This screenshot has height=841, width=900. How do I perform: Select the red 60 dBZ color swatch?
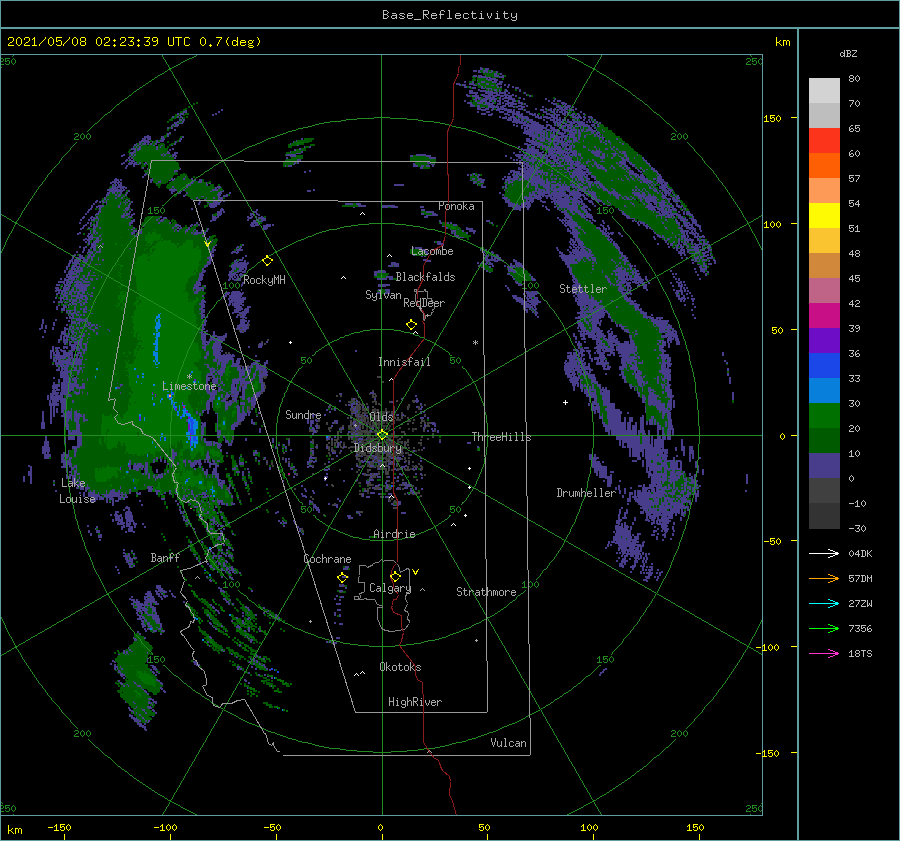tap(824, 141)
